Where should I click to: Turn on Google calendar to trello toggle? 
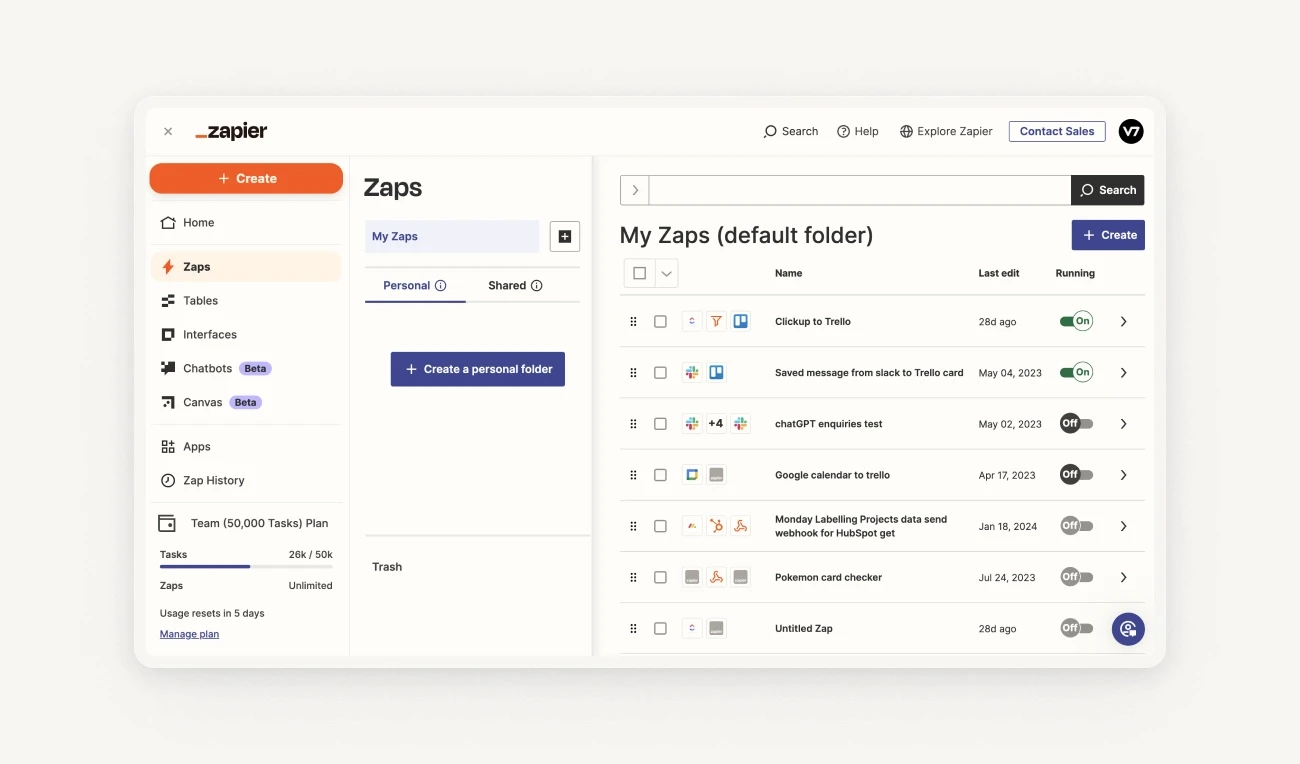pos(1076,475)
